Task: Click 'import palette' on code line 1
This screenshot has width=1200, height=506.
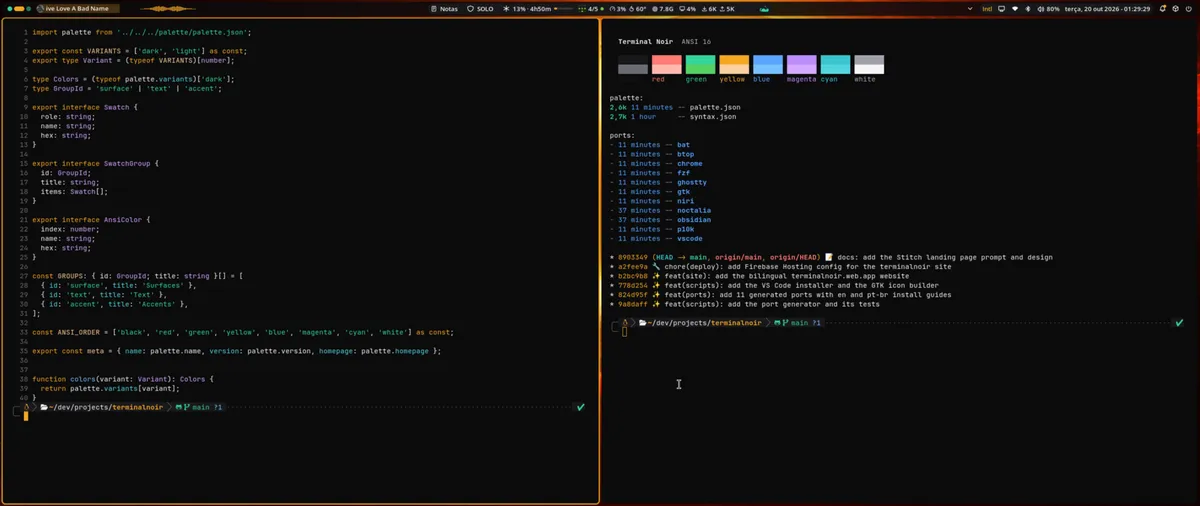Action: coord(62,32)
